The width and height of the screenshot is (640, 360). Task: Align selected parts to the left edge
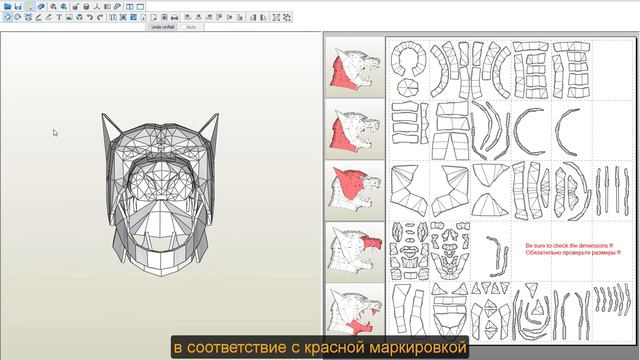pos(187,17)
